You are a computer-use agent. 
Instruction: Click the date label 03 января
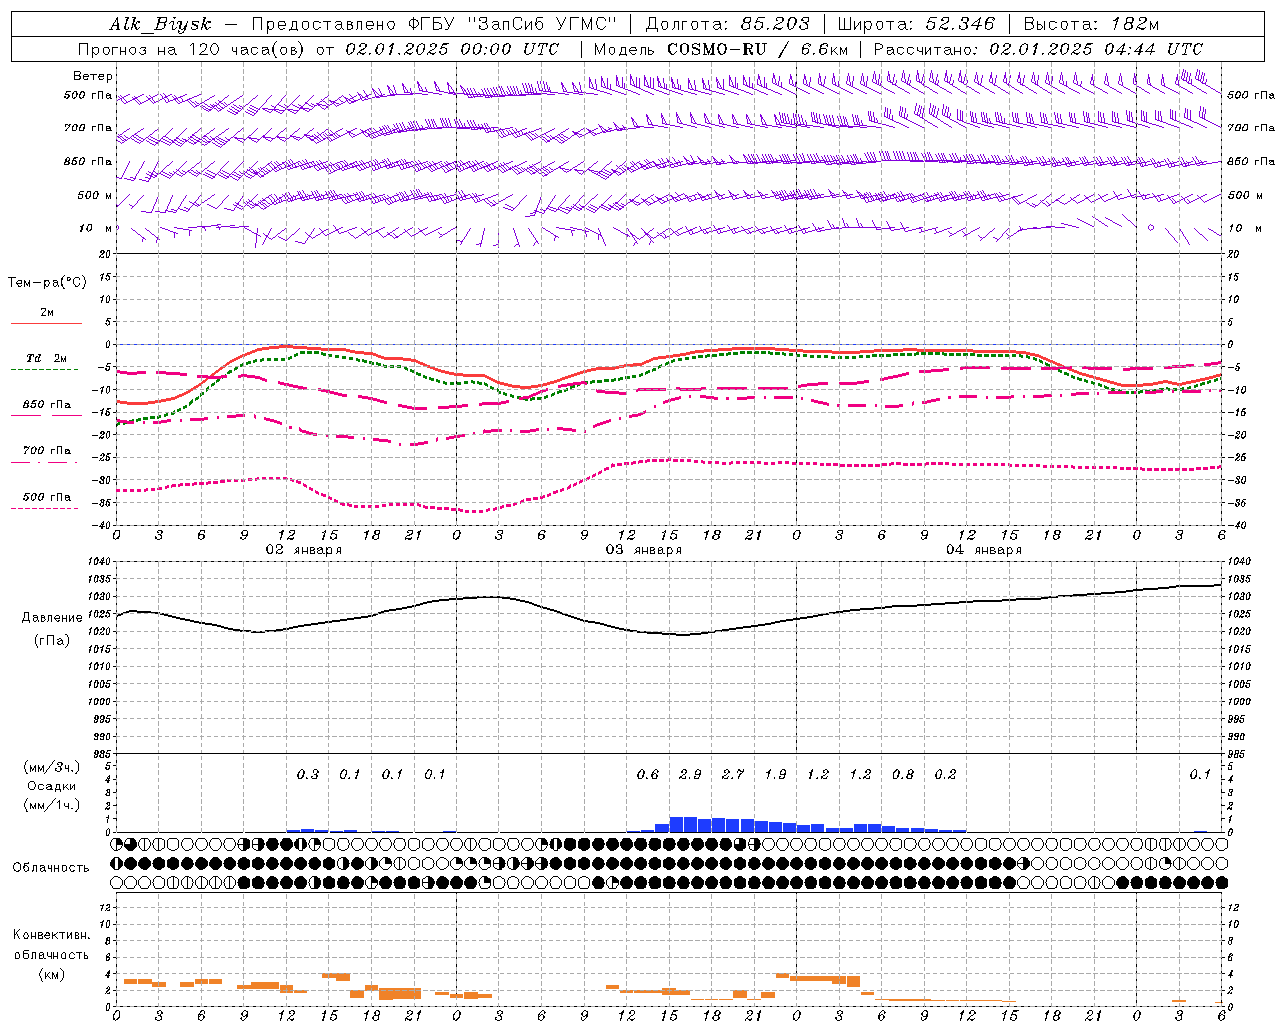[x=644, y=550]
